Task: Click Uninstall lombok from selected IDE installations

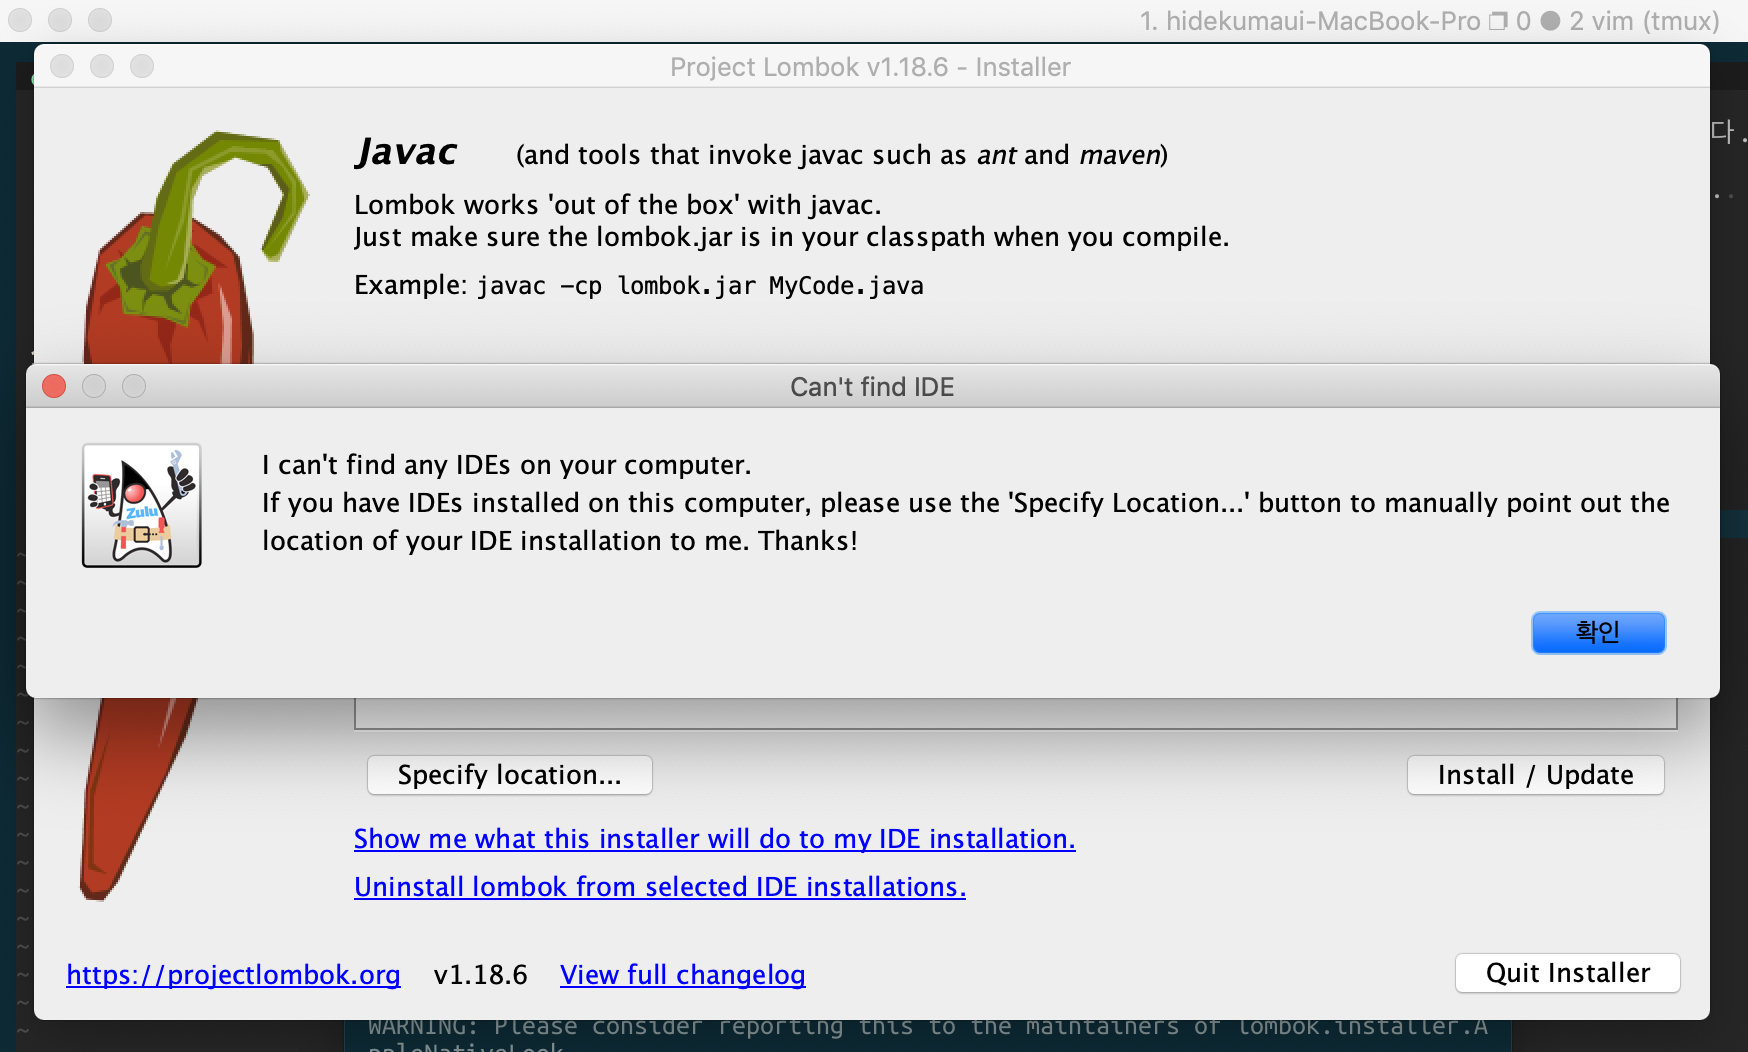Action: [660, 887]
